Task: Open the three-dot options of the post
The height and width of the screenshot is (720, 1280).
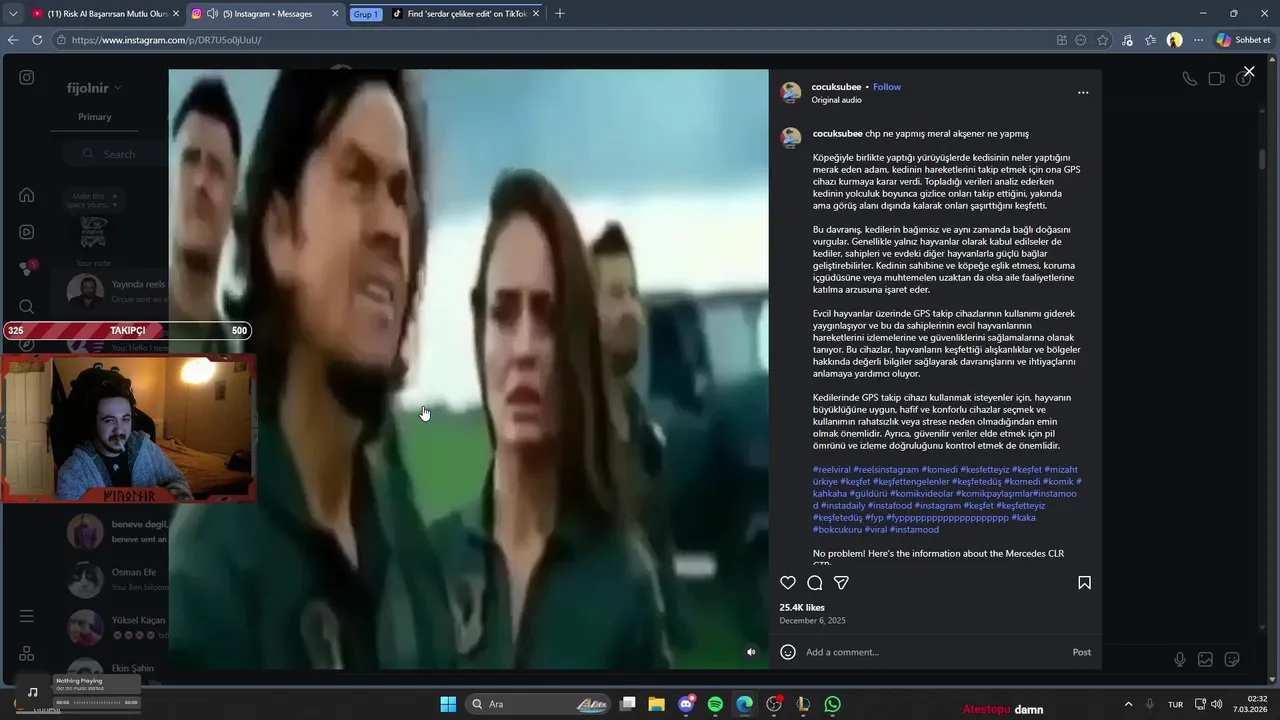Action: pos(1083,92)
